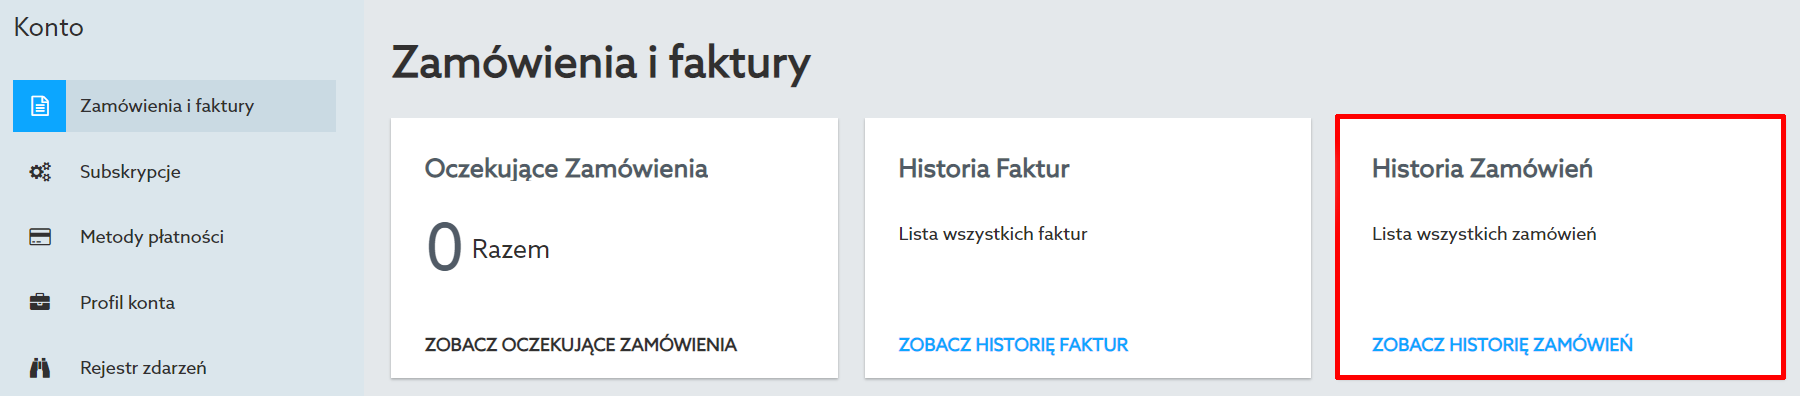The image size is (1800, 396).
Task: Open the Subskrypcje sidebar item
Action: [130, 172]
